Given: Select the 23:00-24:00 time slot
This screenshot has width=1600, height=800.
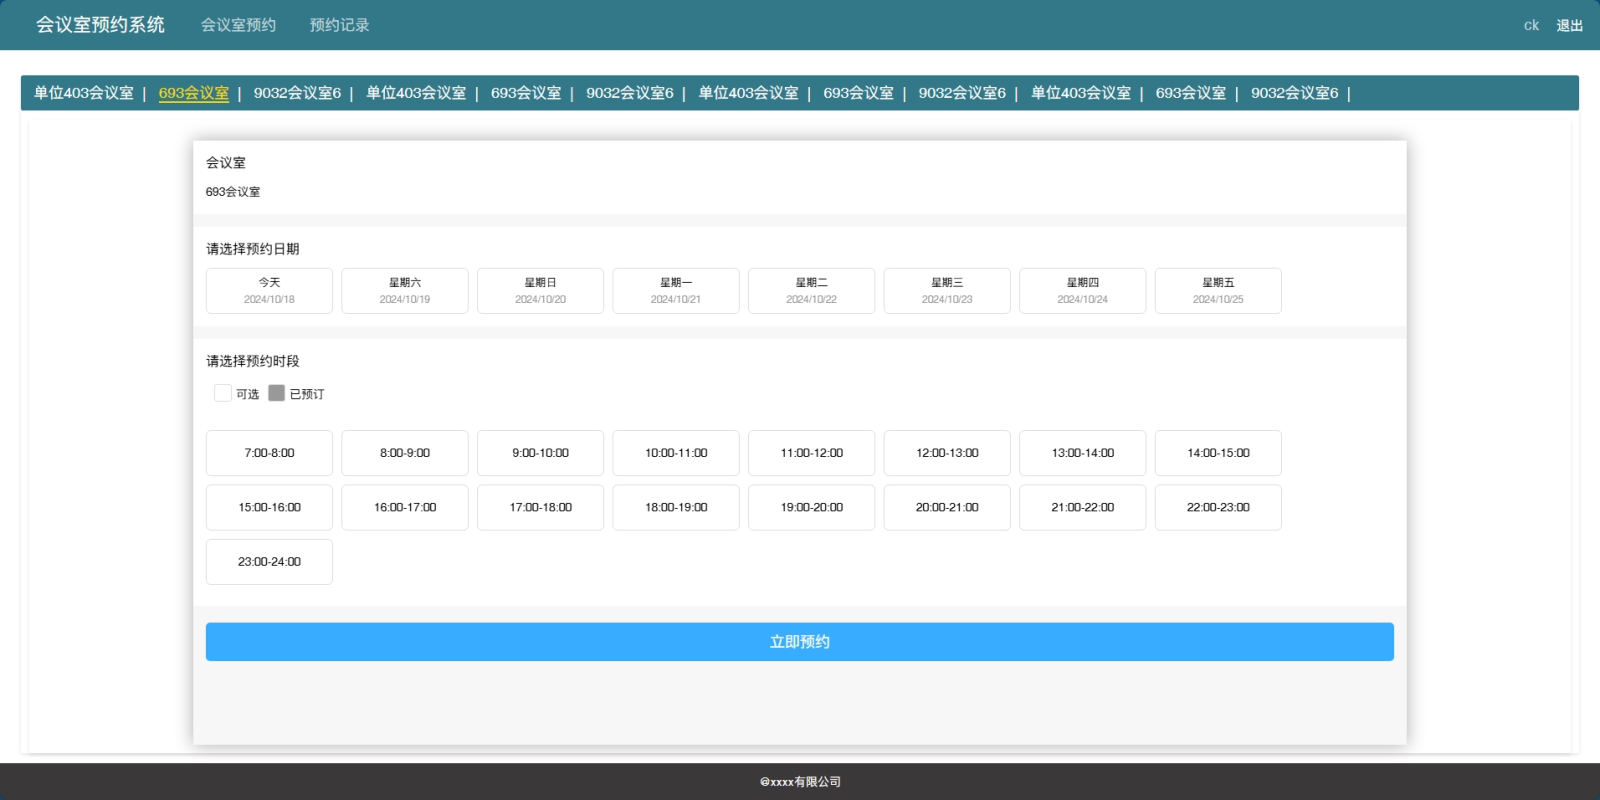Looking at the screenshot, I should point(269,562).
